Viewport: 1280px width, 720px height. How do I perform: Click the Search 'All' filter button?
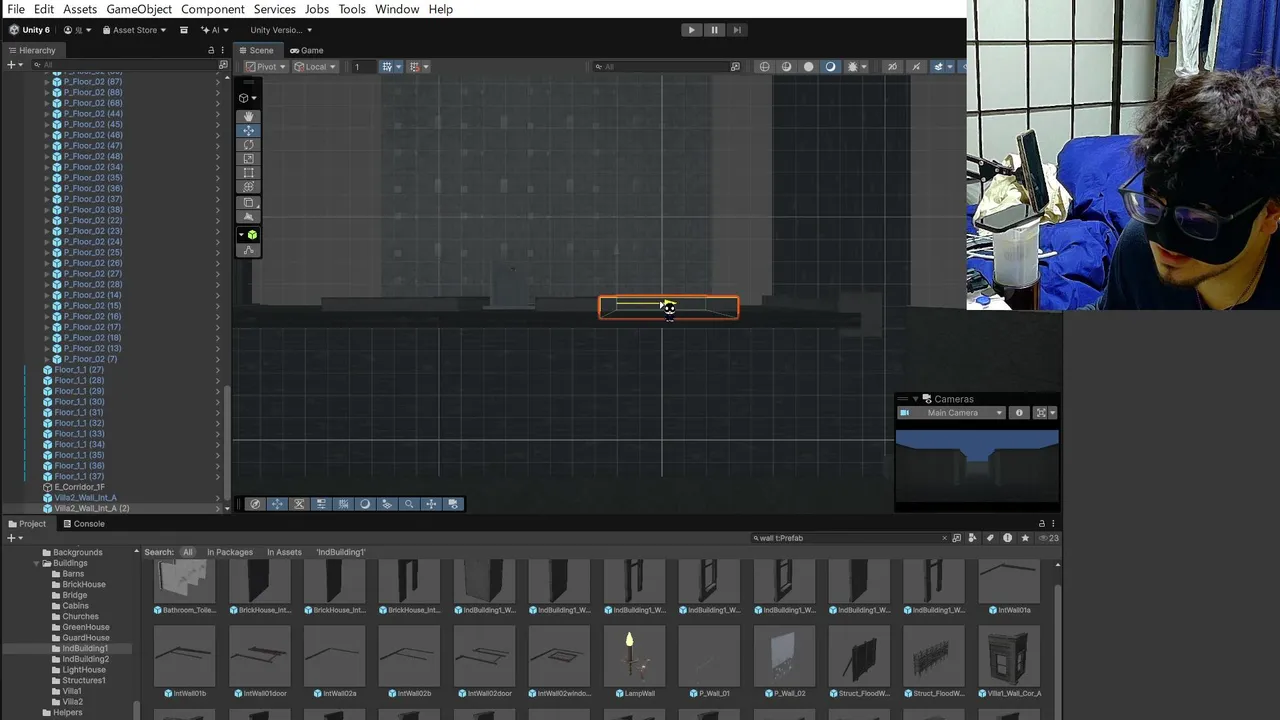[187, 552]
